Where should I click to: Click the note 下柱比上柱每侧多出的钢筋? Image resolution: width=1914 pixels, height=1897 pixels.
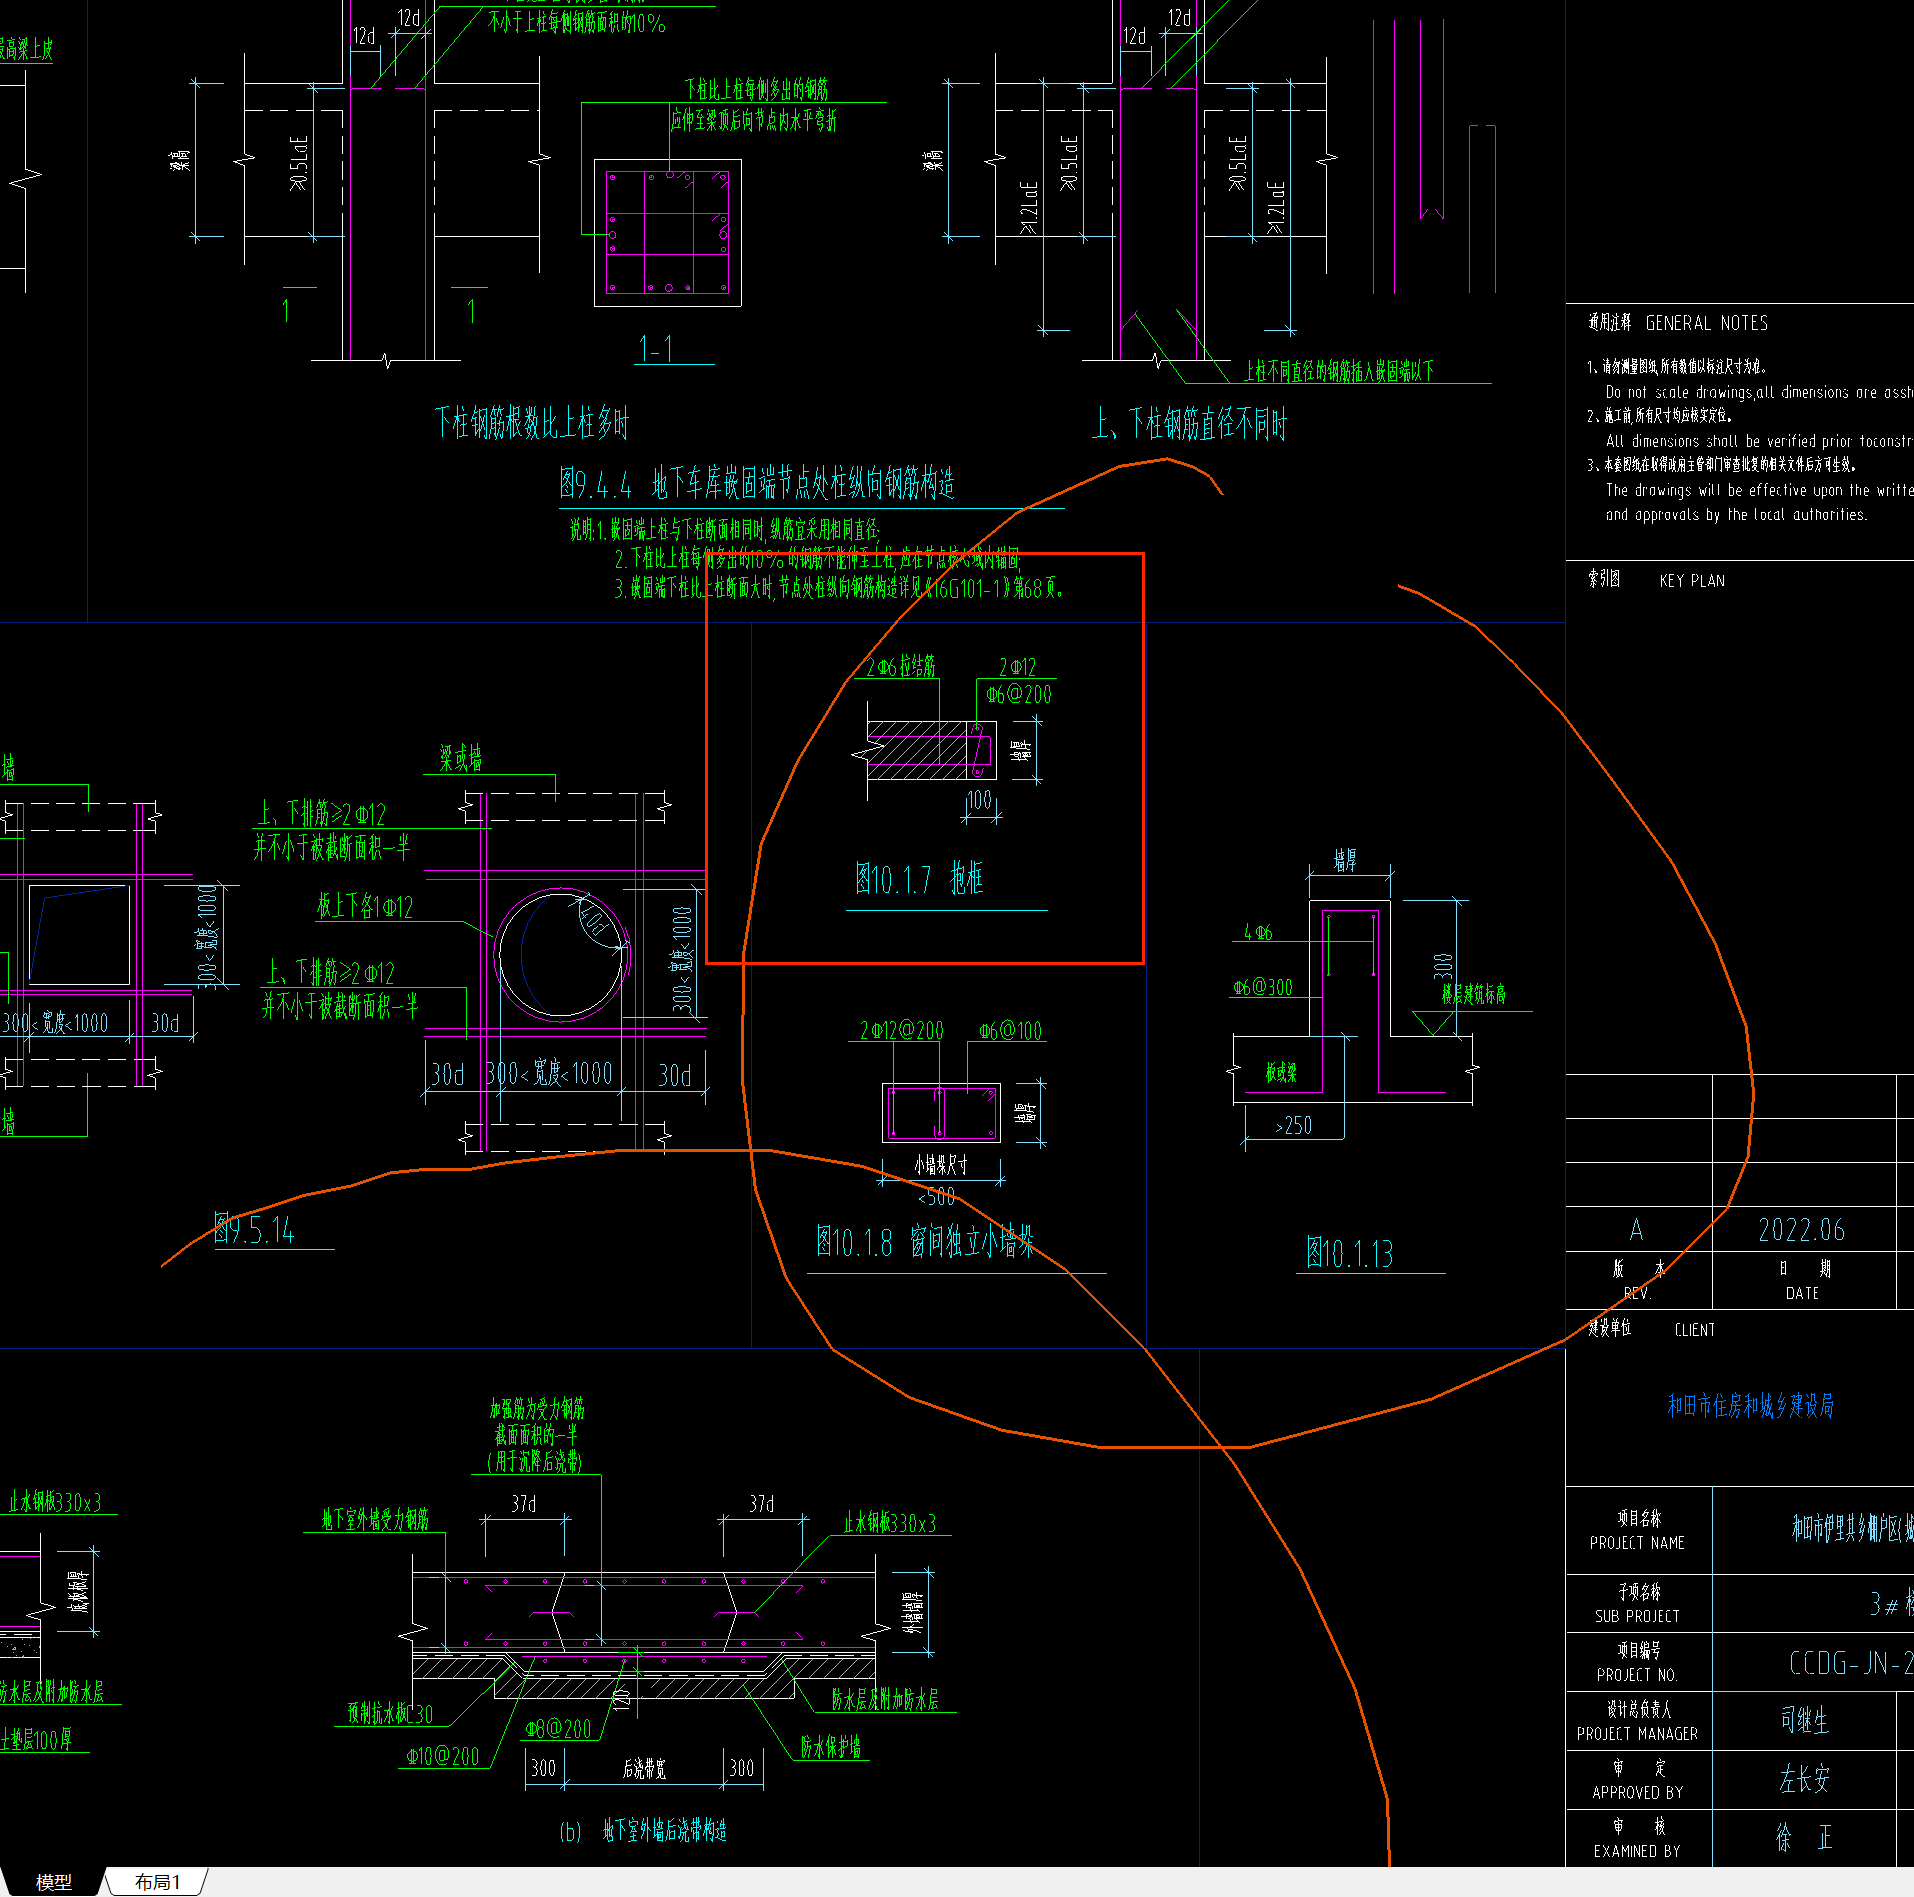click(756, 89)
